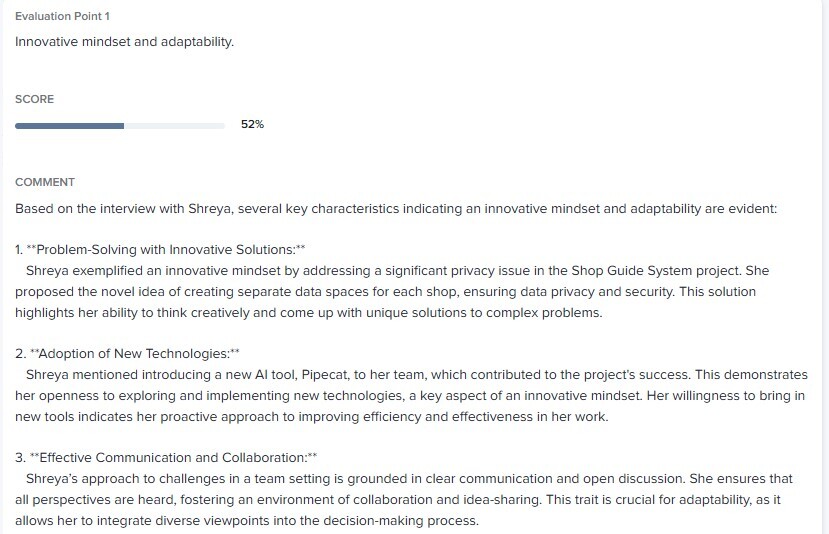The image size is (829, 534).
Task: Click the filled portion of the score bar
Action: point(69,126)
